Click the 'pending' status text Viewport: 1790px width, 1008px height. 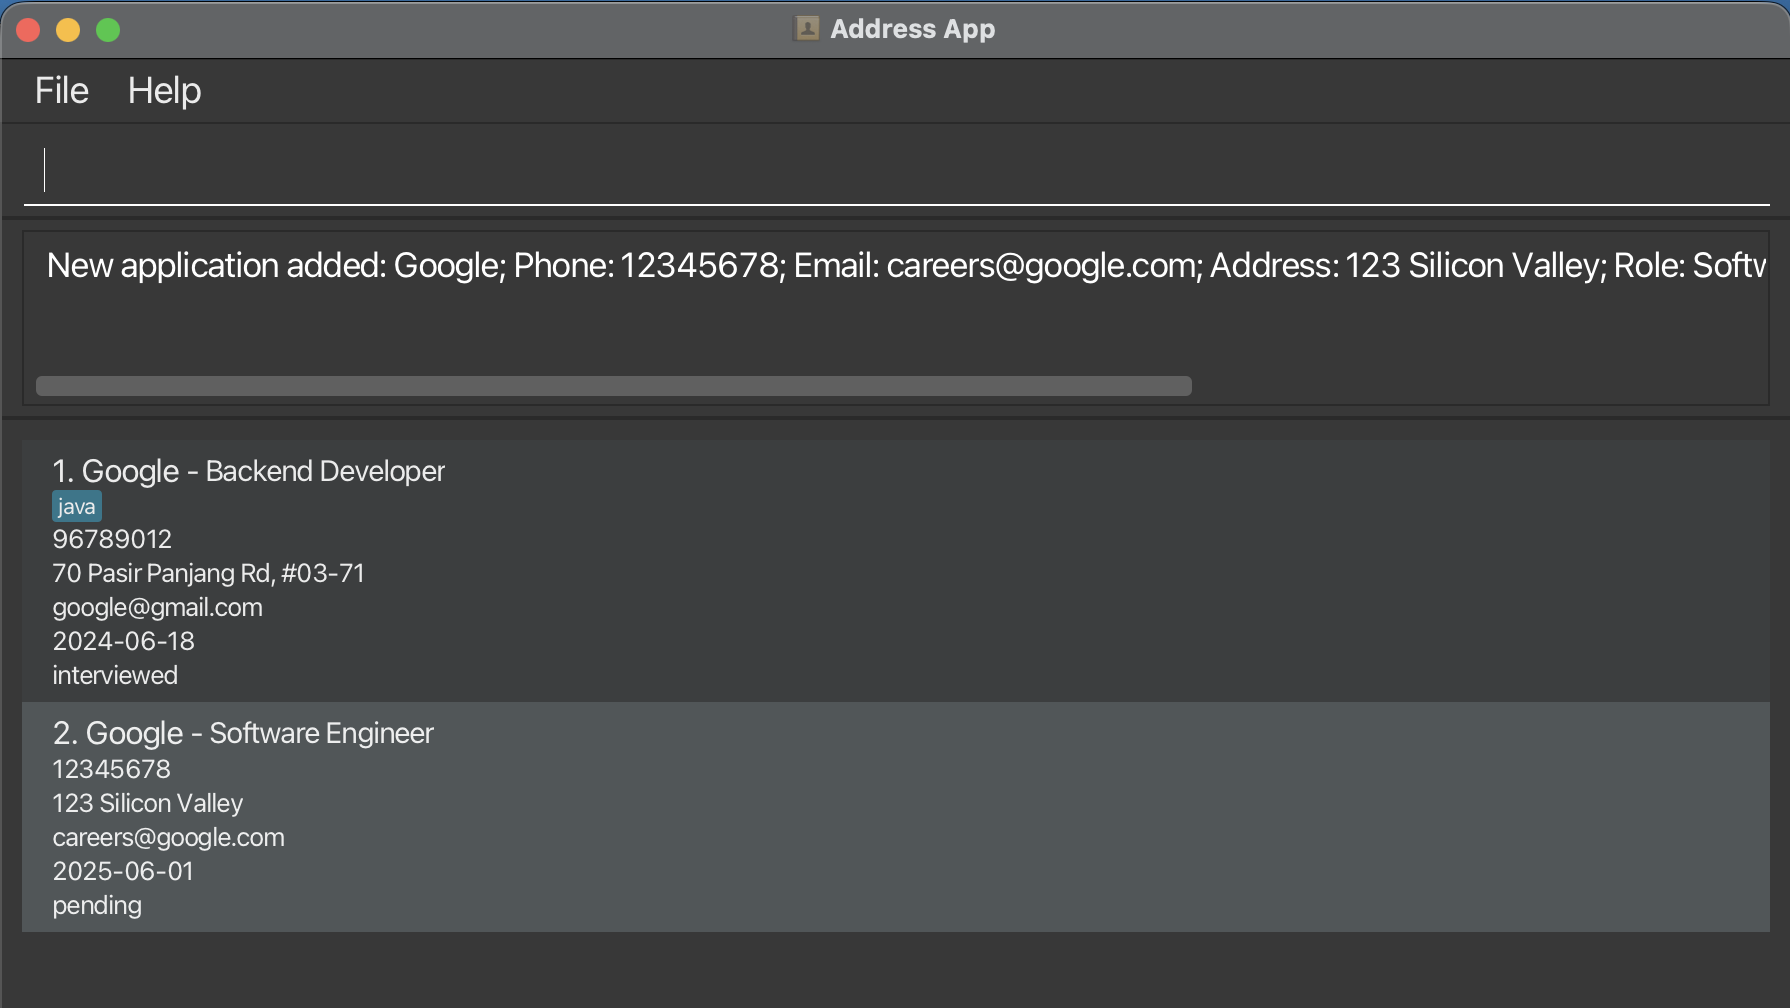(x=97, y=906)
